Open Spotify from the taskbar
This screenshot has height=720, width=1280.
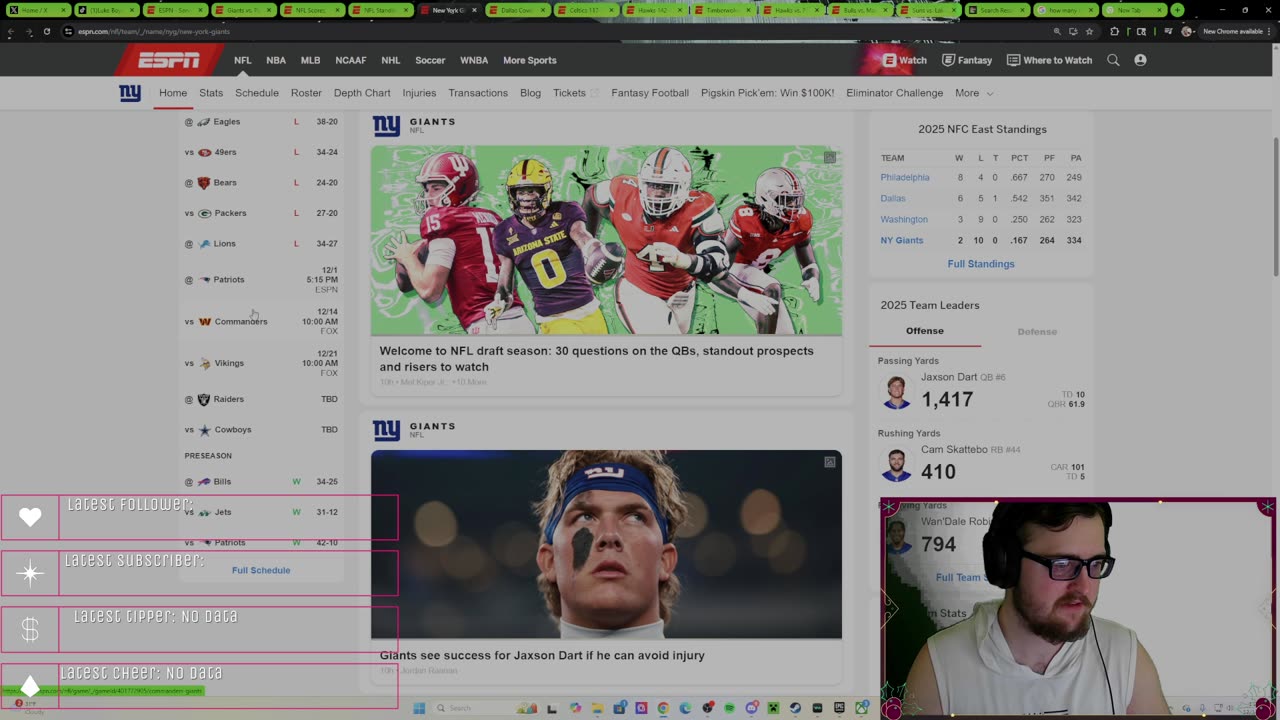coord(729,708)
